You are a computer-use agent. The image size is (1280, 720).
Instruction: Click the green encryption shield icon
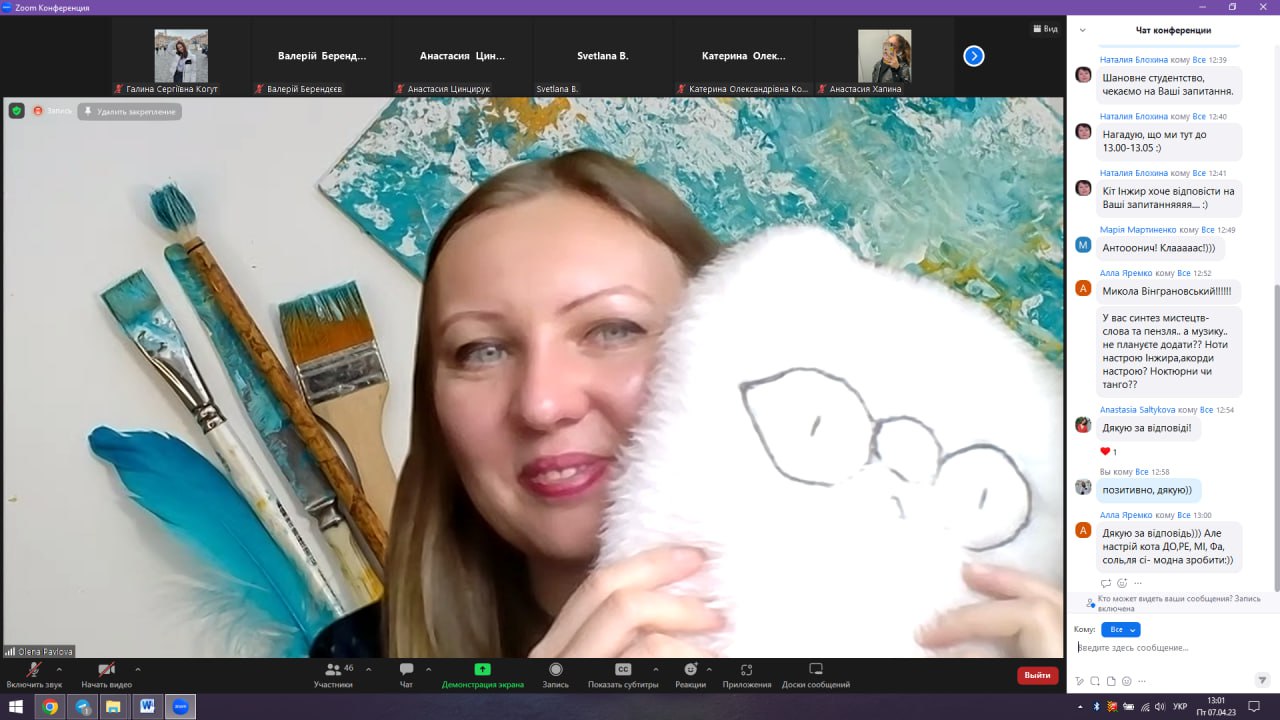16,111
